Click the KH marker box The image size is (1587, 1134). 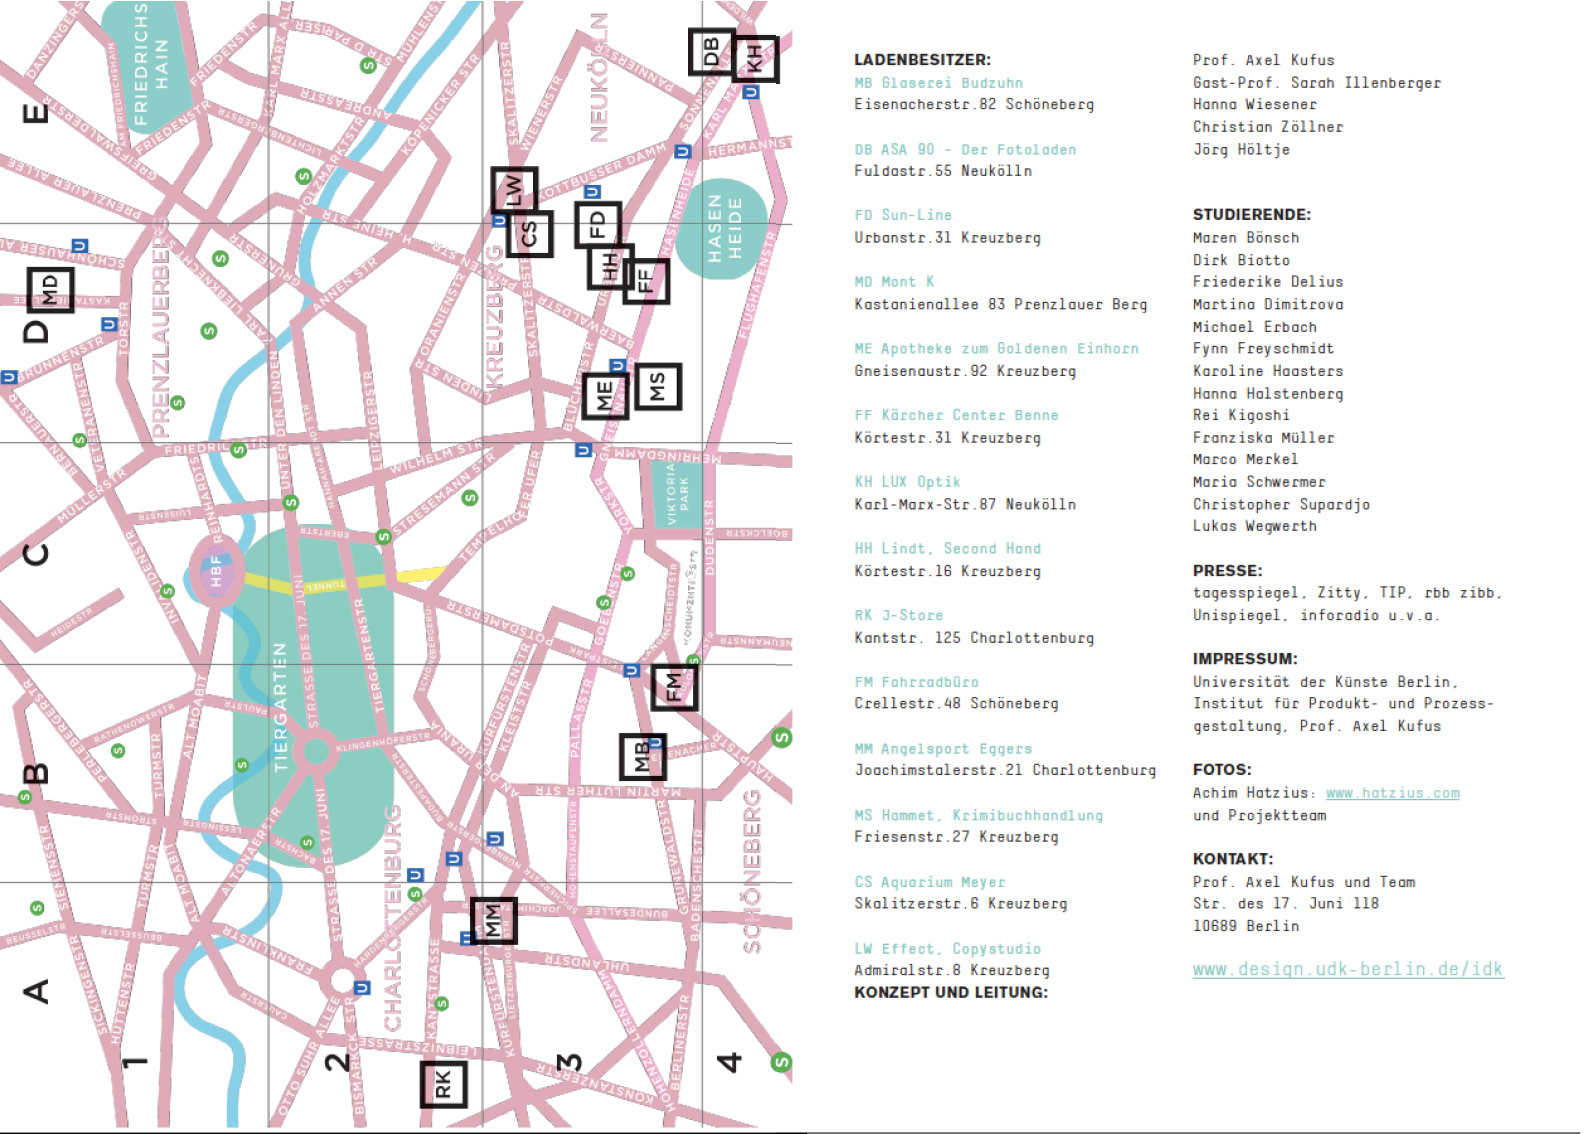(755, 60)
